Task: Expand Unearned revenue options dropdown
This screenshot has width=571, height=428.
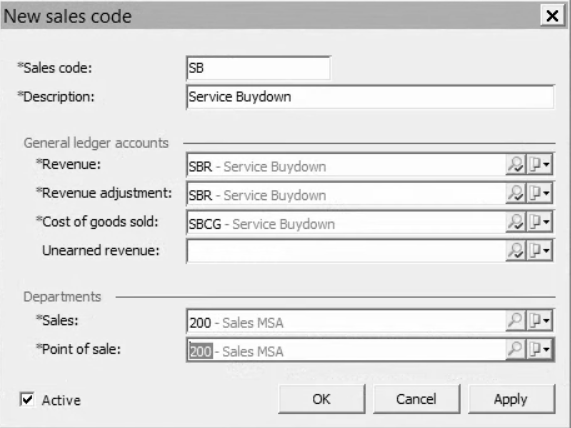Action: click(x=540, y=251)
